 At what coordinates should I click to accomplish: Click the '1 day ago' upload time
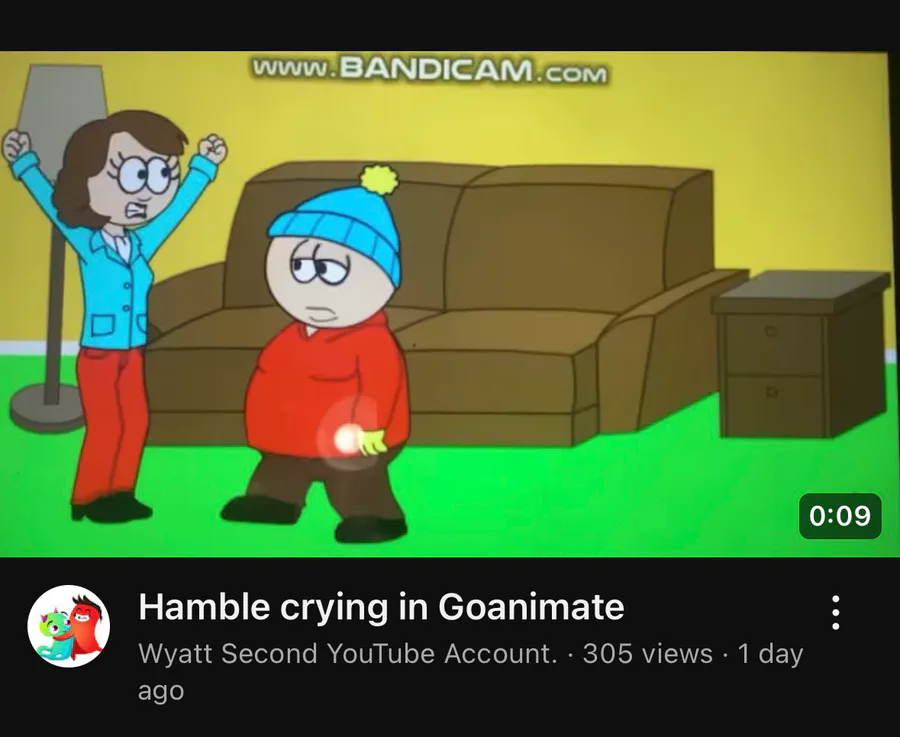click(x=471, y=672)
